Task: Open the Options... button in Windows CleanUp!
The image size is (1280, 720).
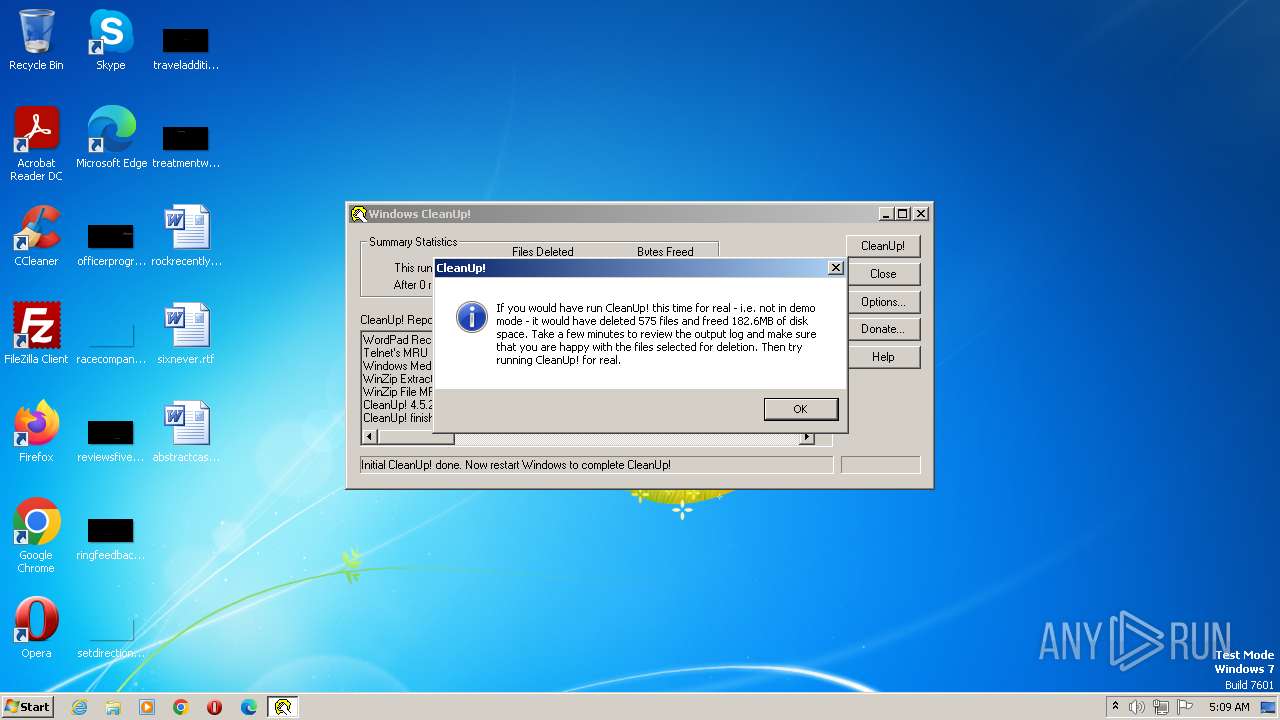Action: (x=883, y=302)
